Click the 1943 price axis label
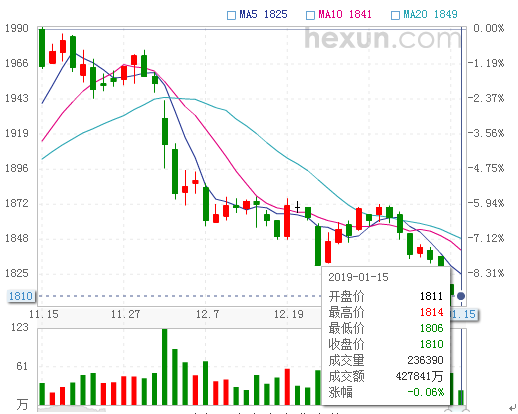 (x=17, y=98)
